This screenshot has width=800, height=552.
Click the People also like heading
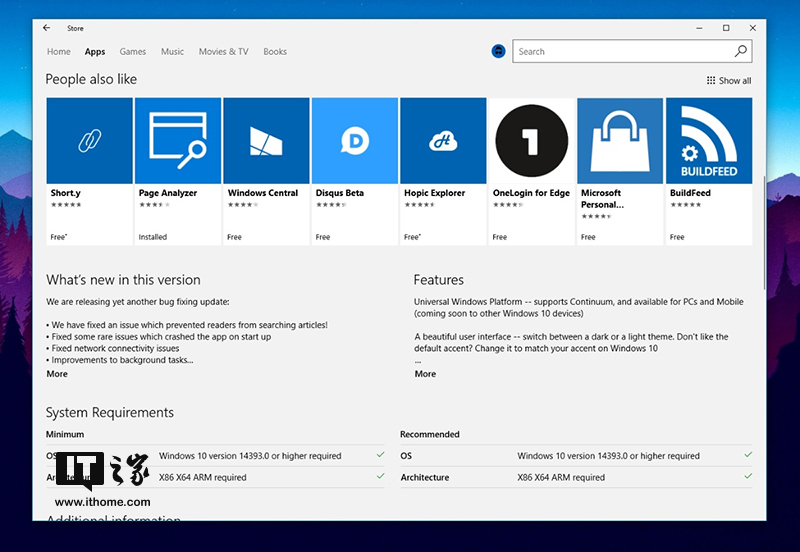(91, 79)
